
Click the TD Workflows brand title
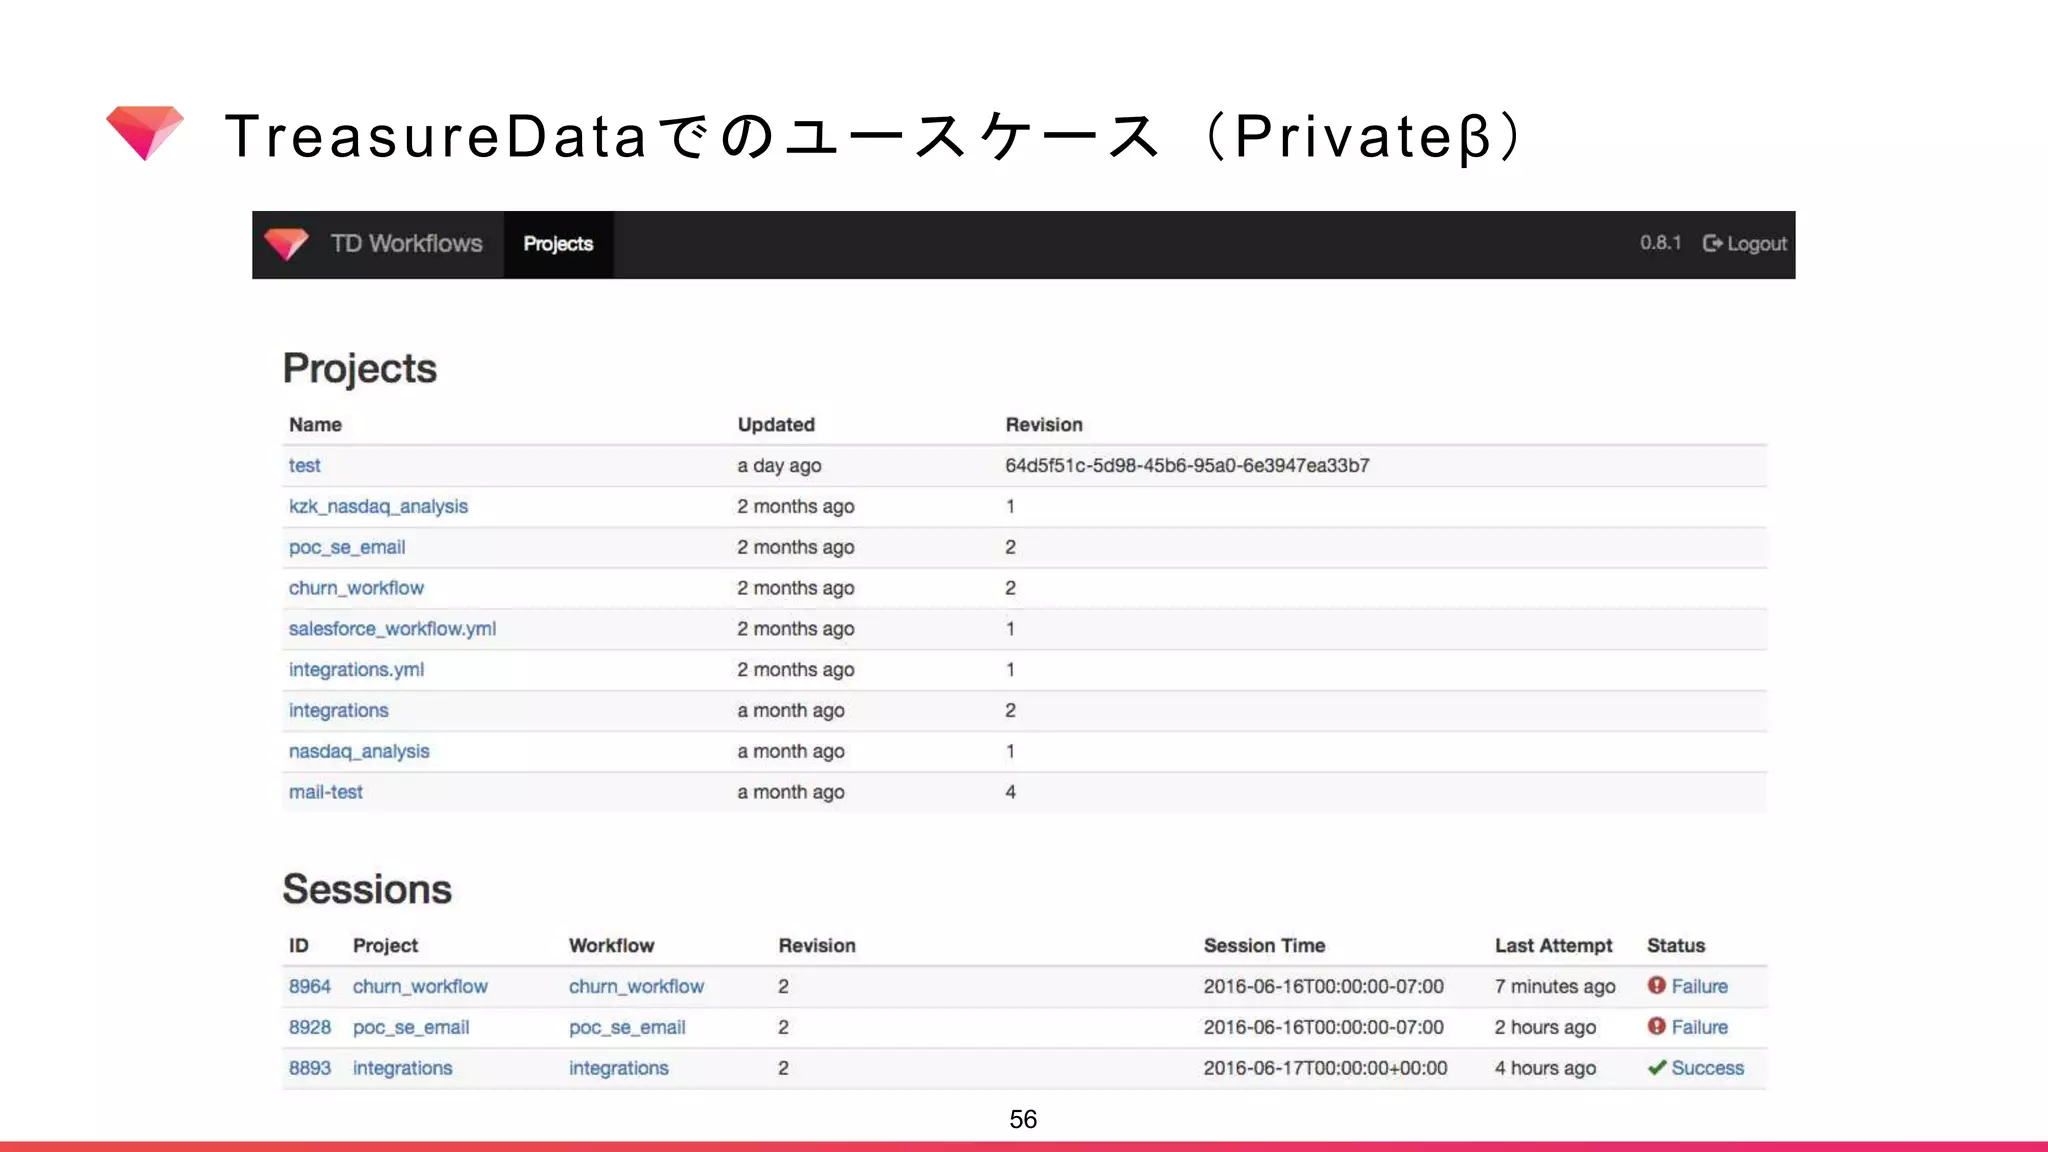(406, 244)
